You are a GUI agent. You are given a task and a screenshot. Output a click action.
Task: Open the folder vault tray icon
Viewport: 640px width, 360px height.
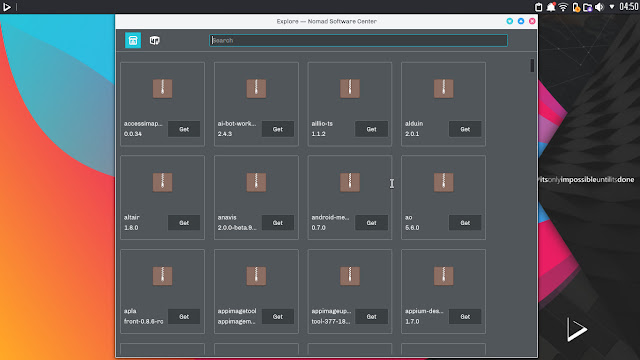tap(588, 7)
